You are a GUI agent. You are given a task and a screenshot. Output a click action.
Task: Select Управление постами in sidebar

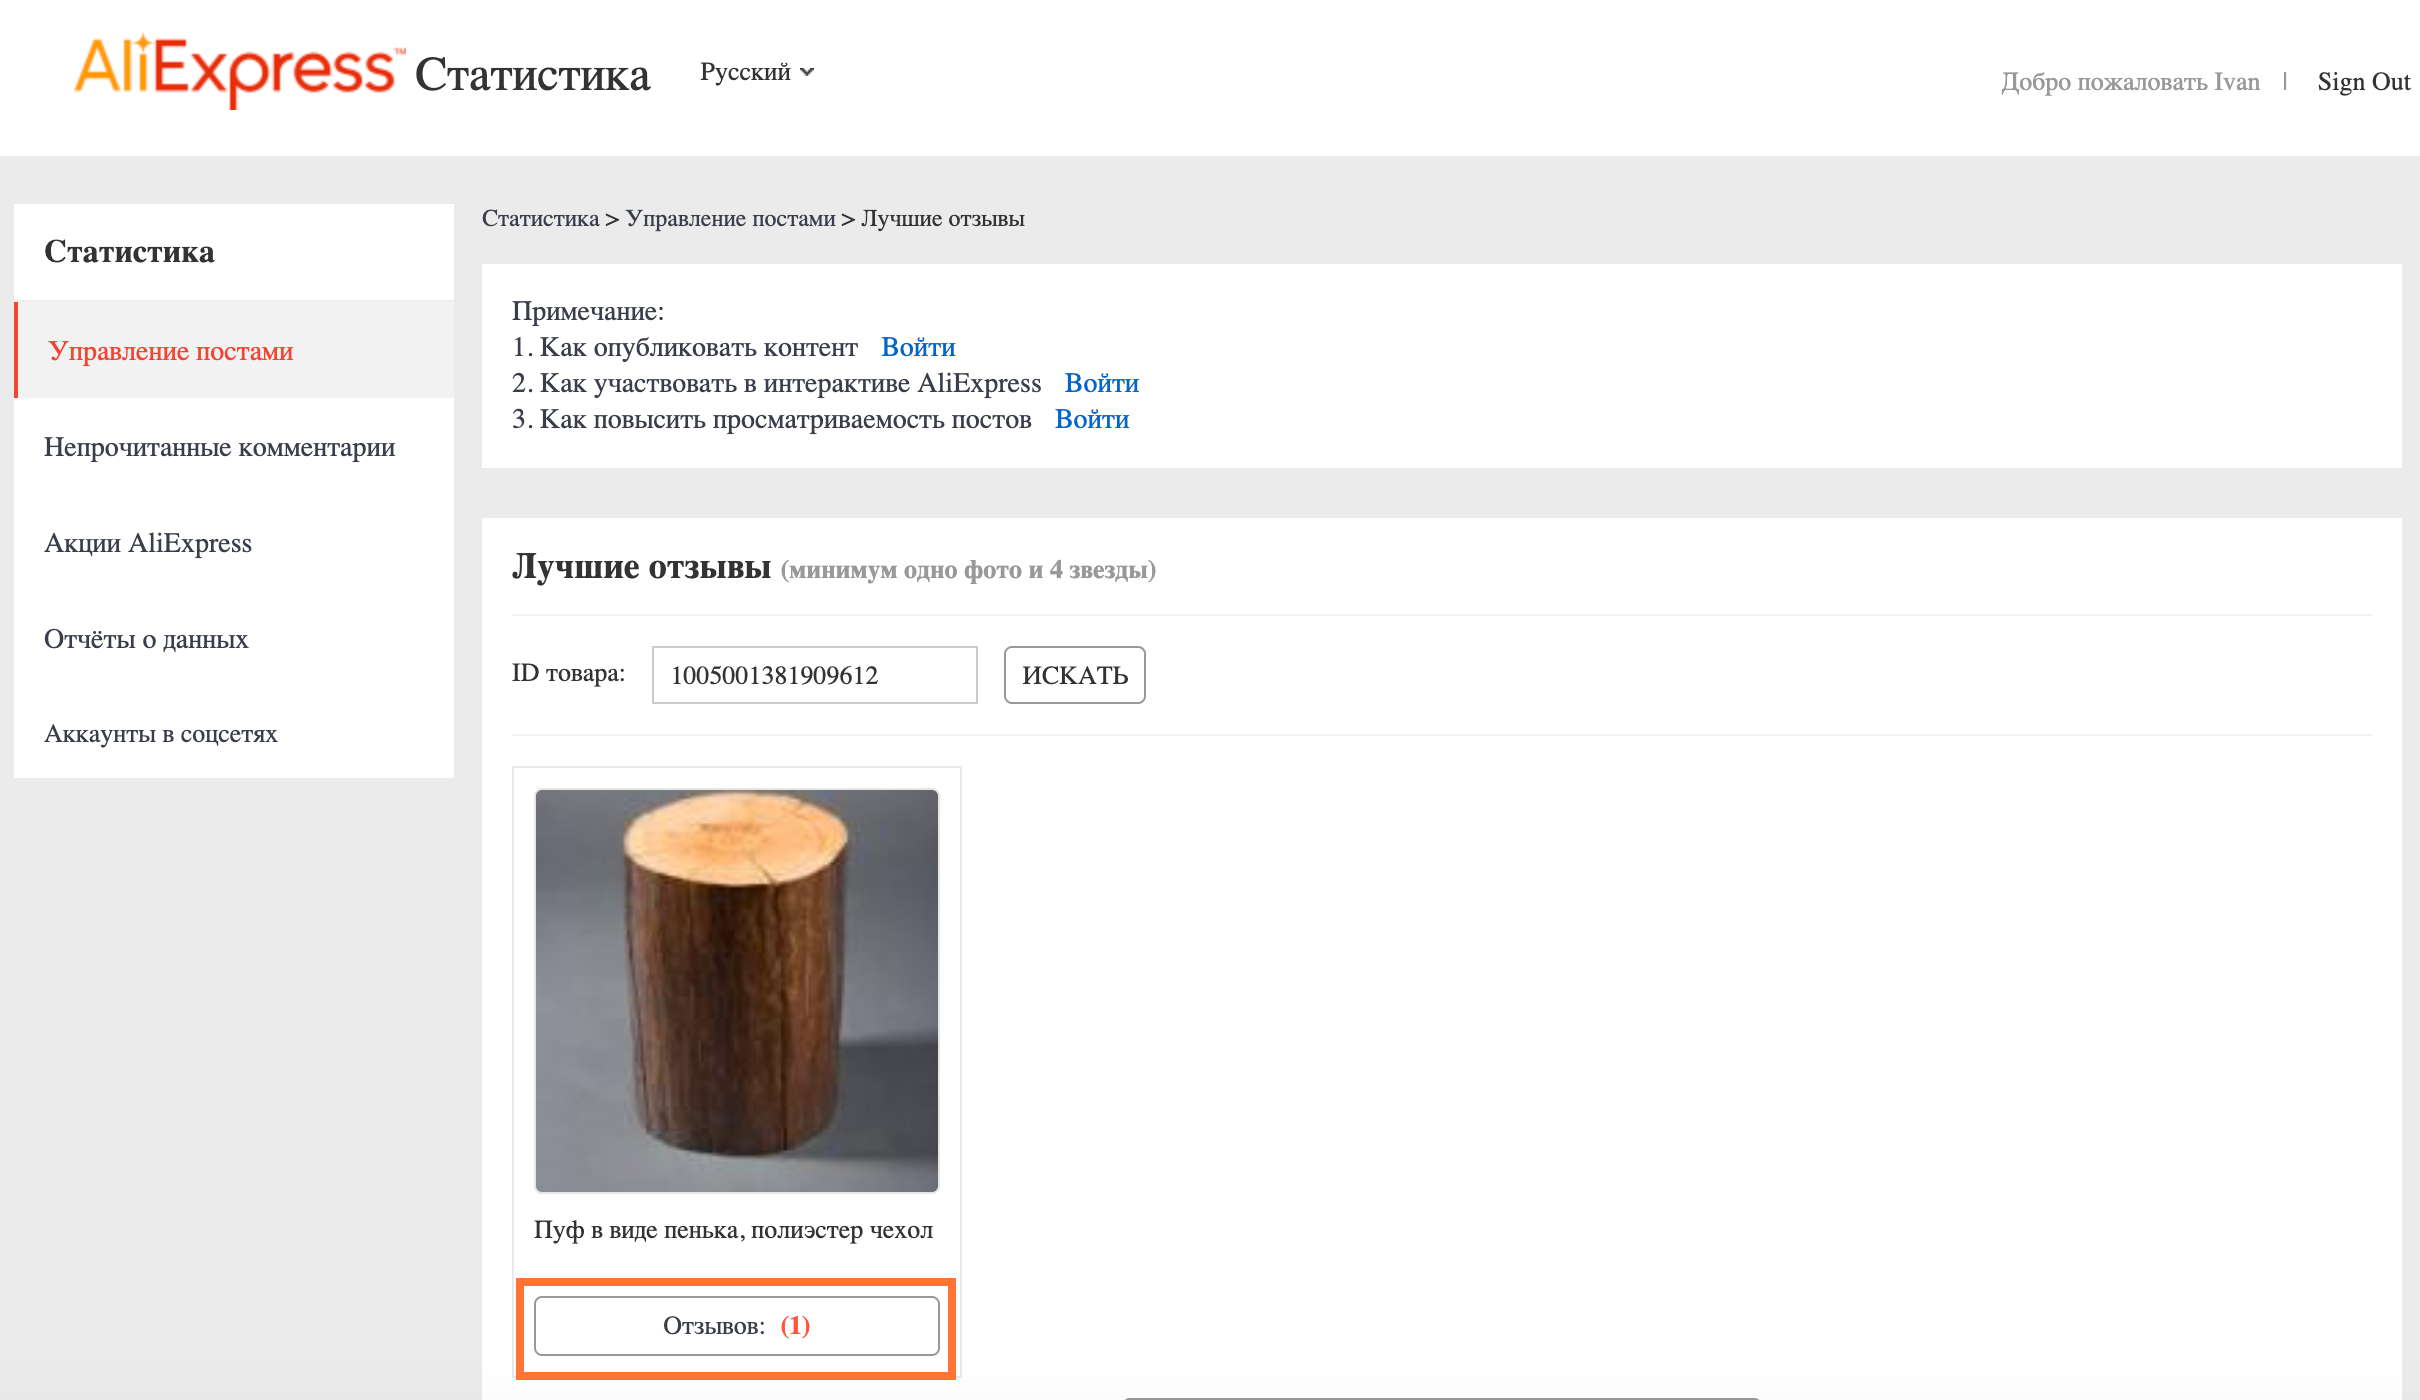pos(235,350)
